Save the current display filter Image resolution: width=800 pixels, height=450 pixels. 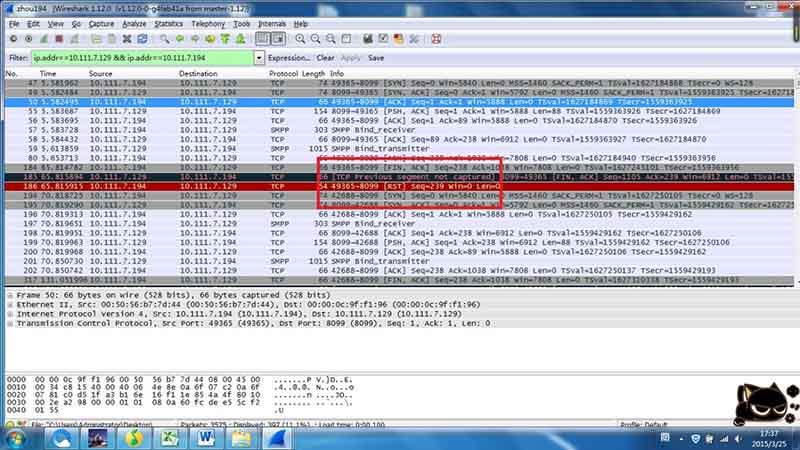376,58
